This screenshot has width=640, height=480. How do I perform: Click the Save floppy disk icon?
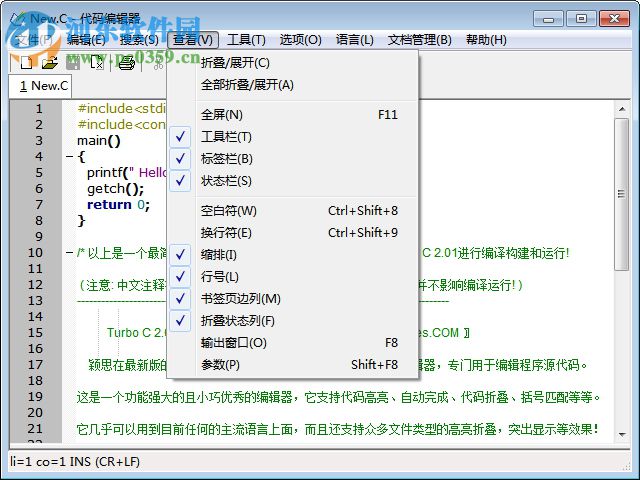click(73, 62)
